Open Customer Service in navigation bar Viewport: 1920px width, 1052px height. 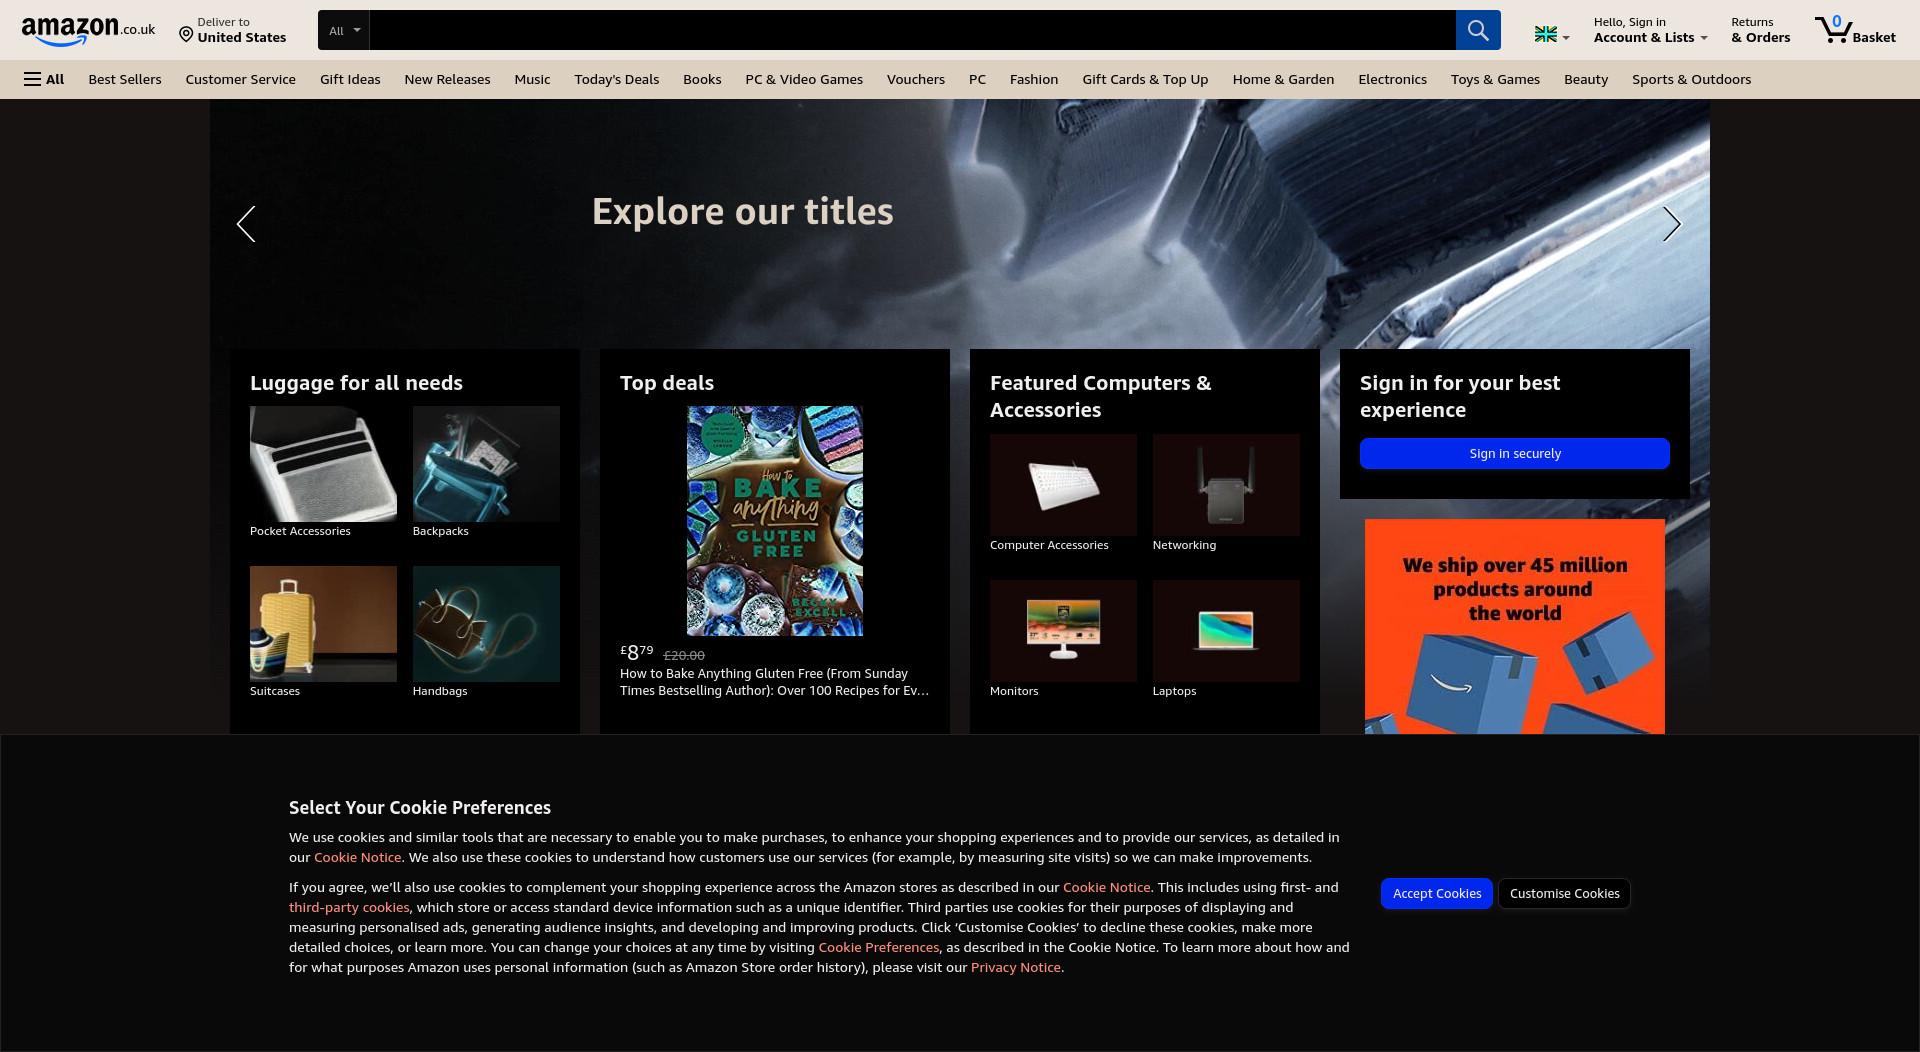[x=240, y=79]
